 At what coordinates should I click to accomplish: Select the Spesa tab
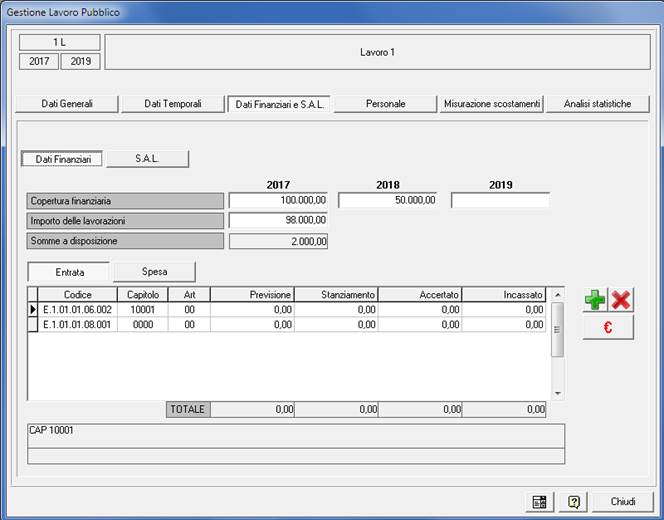coord(154,271)
